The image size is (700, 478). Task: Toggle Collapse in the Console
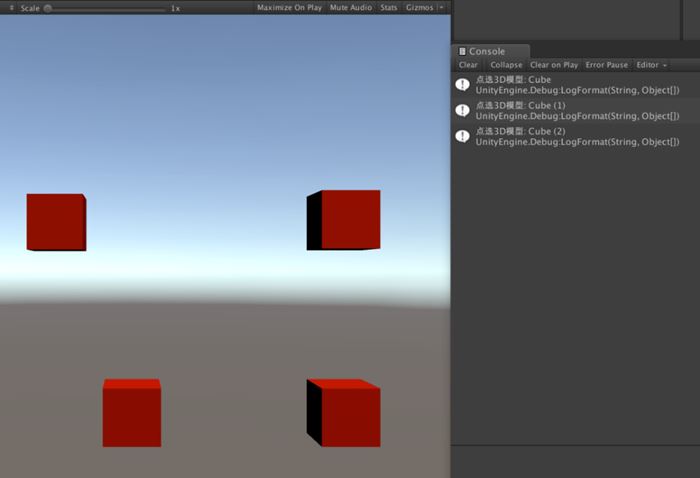coord(506,65)
